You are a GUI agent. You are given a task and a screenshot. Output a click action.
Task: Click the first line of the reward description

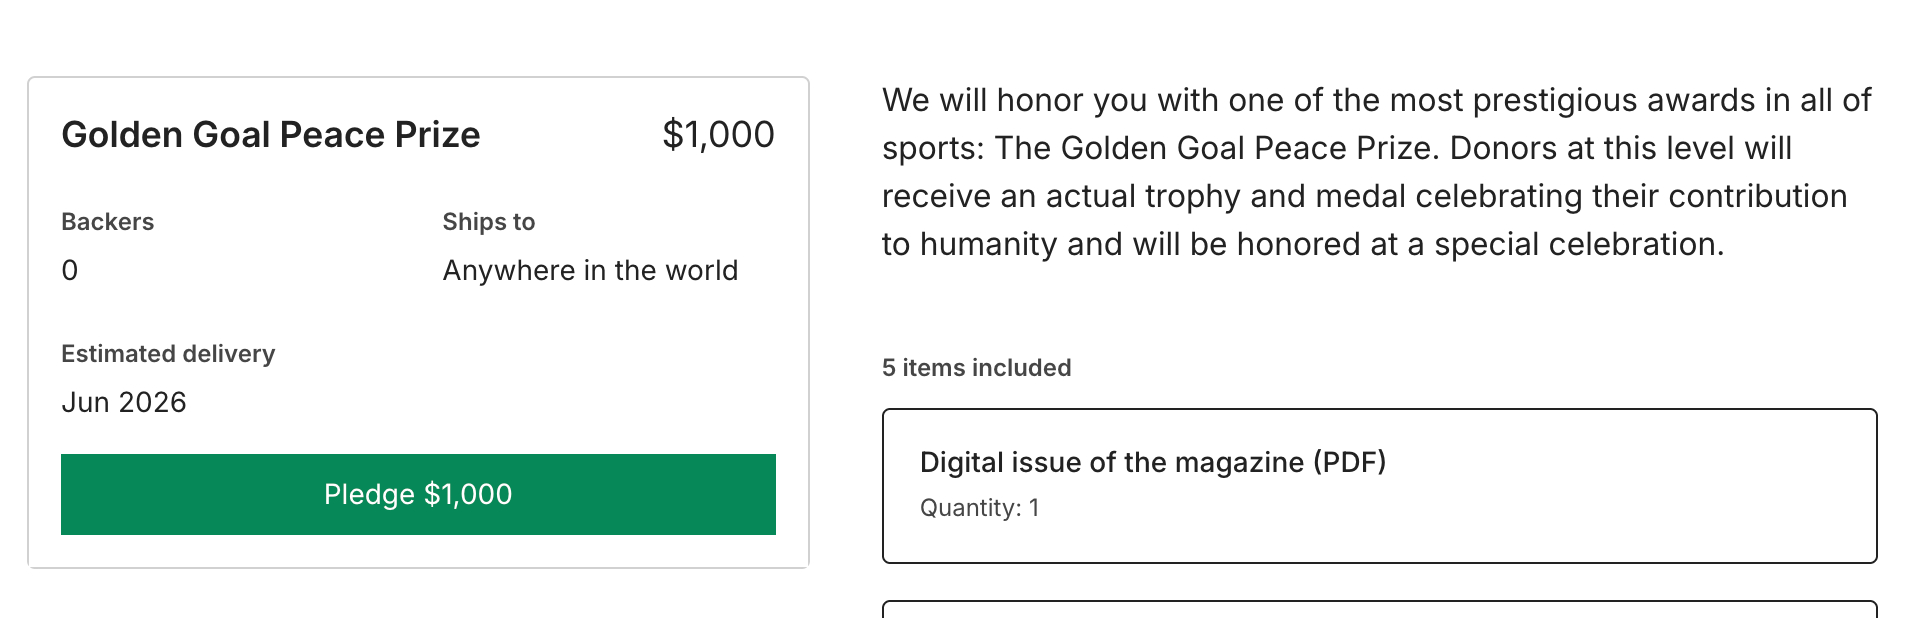coord(1376,100)
